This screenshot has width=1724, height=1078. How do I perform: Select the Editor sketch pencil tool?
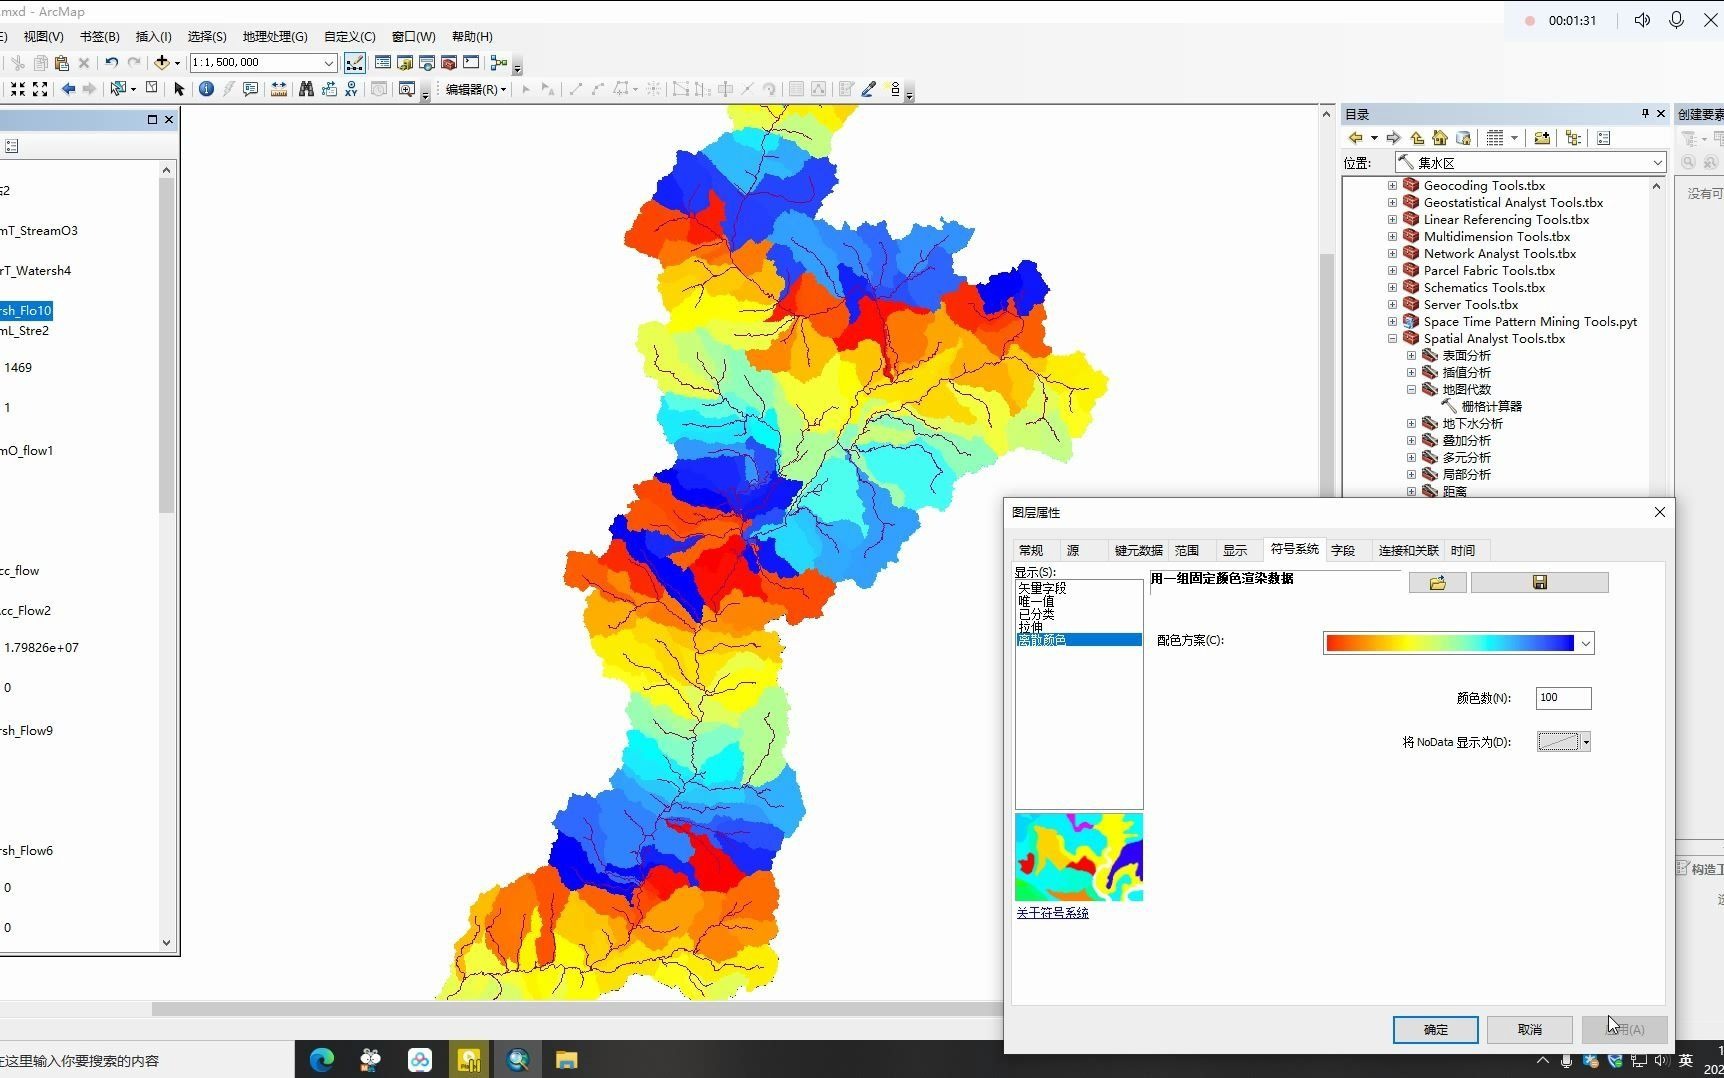(868, 89)
